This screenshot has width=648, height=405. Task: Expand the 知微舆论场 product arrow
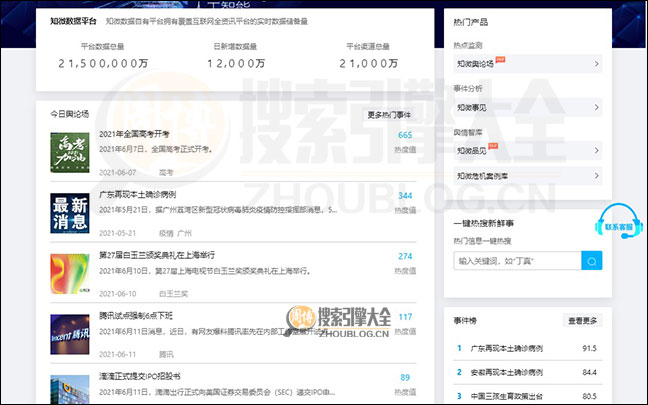coord(596,64)
